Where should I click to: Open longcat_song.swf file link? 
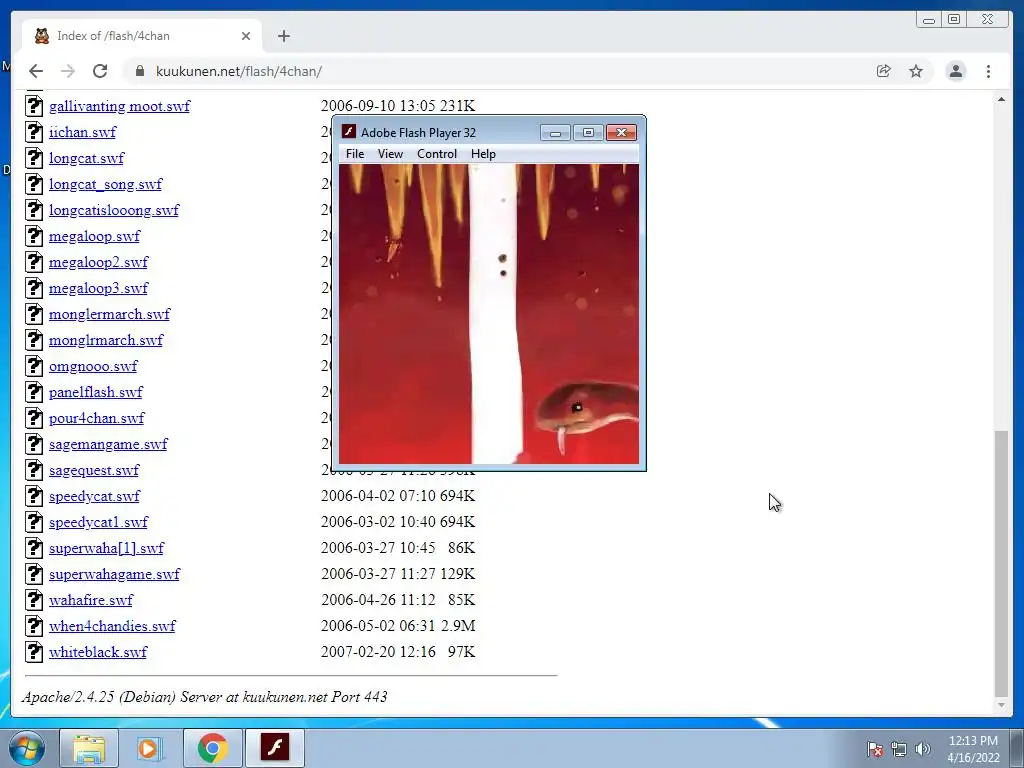coord(105,184)
